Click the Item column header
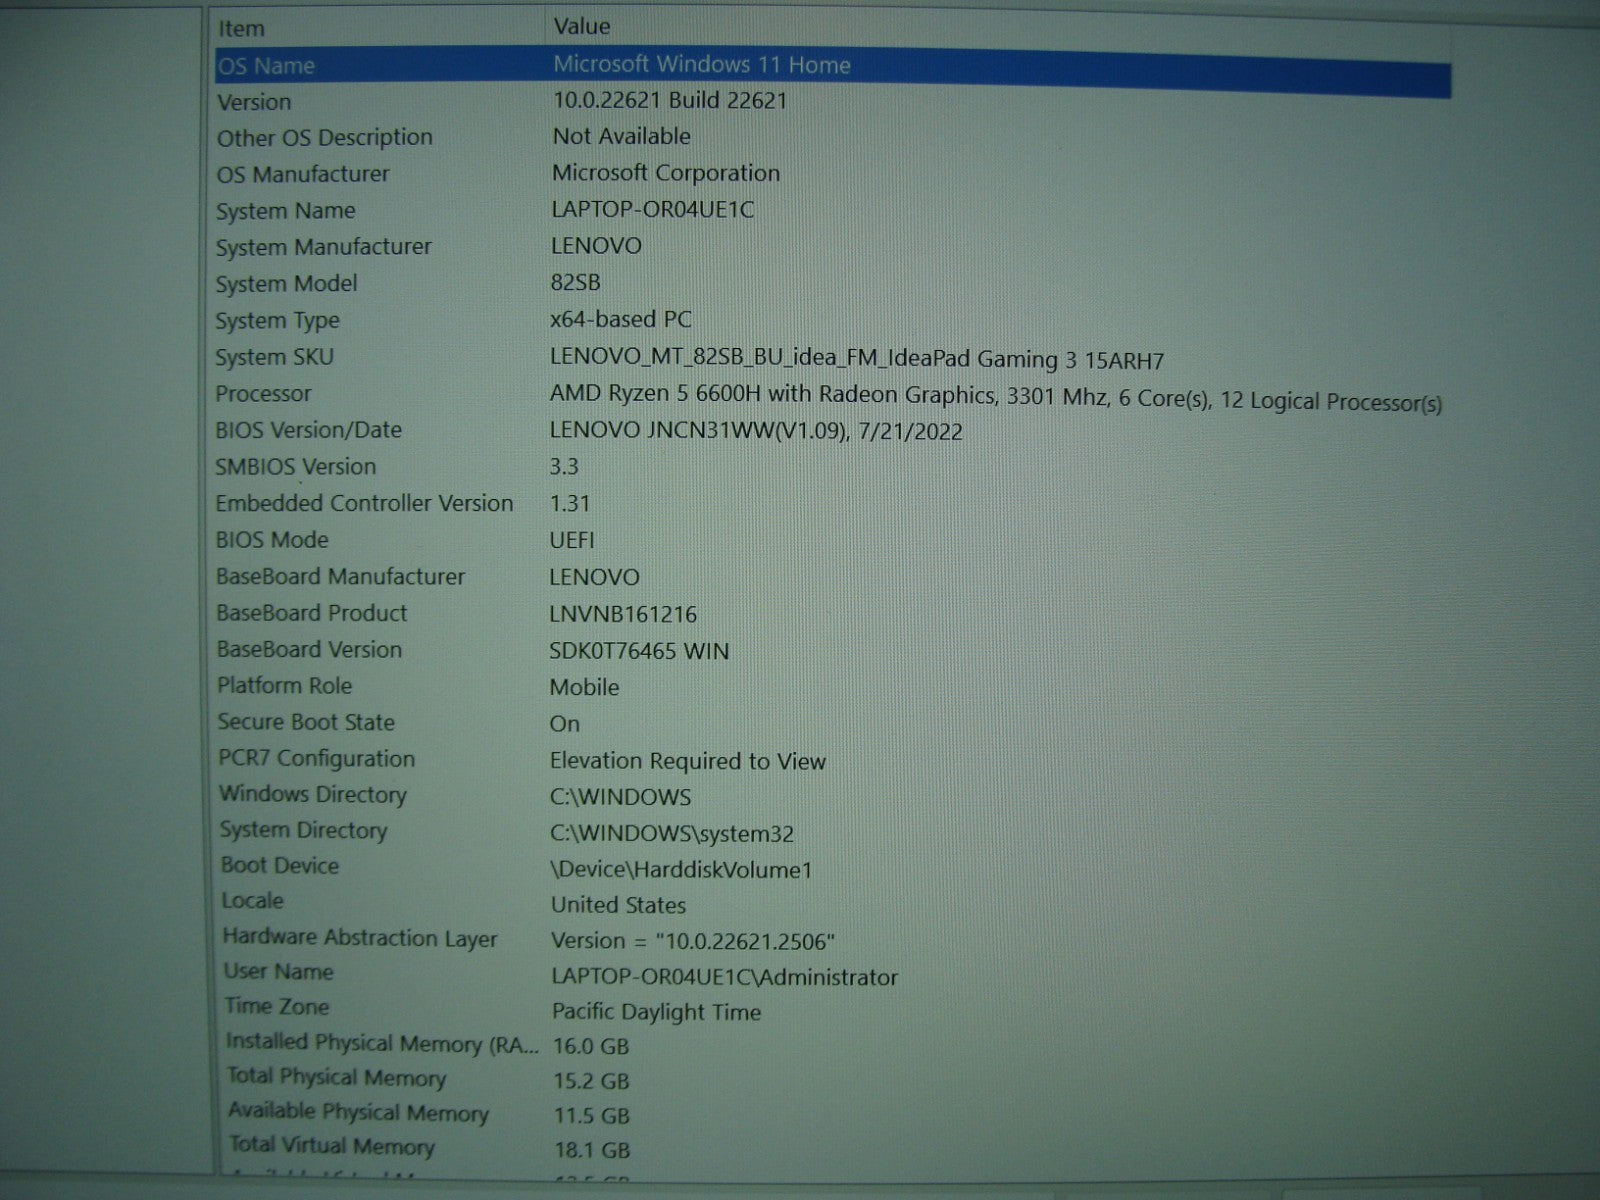1600x1200 pixels. [242, 29]
